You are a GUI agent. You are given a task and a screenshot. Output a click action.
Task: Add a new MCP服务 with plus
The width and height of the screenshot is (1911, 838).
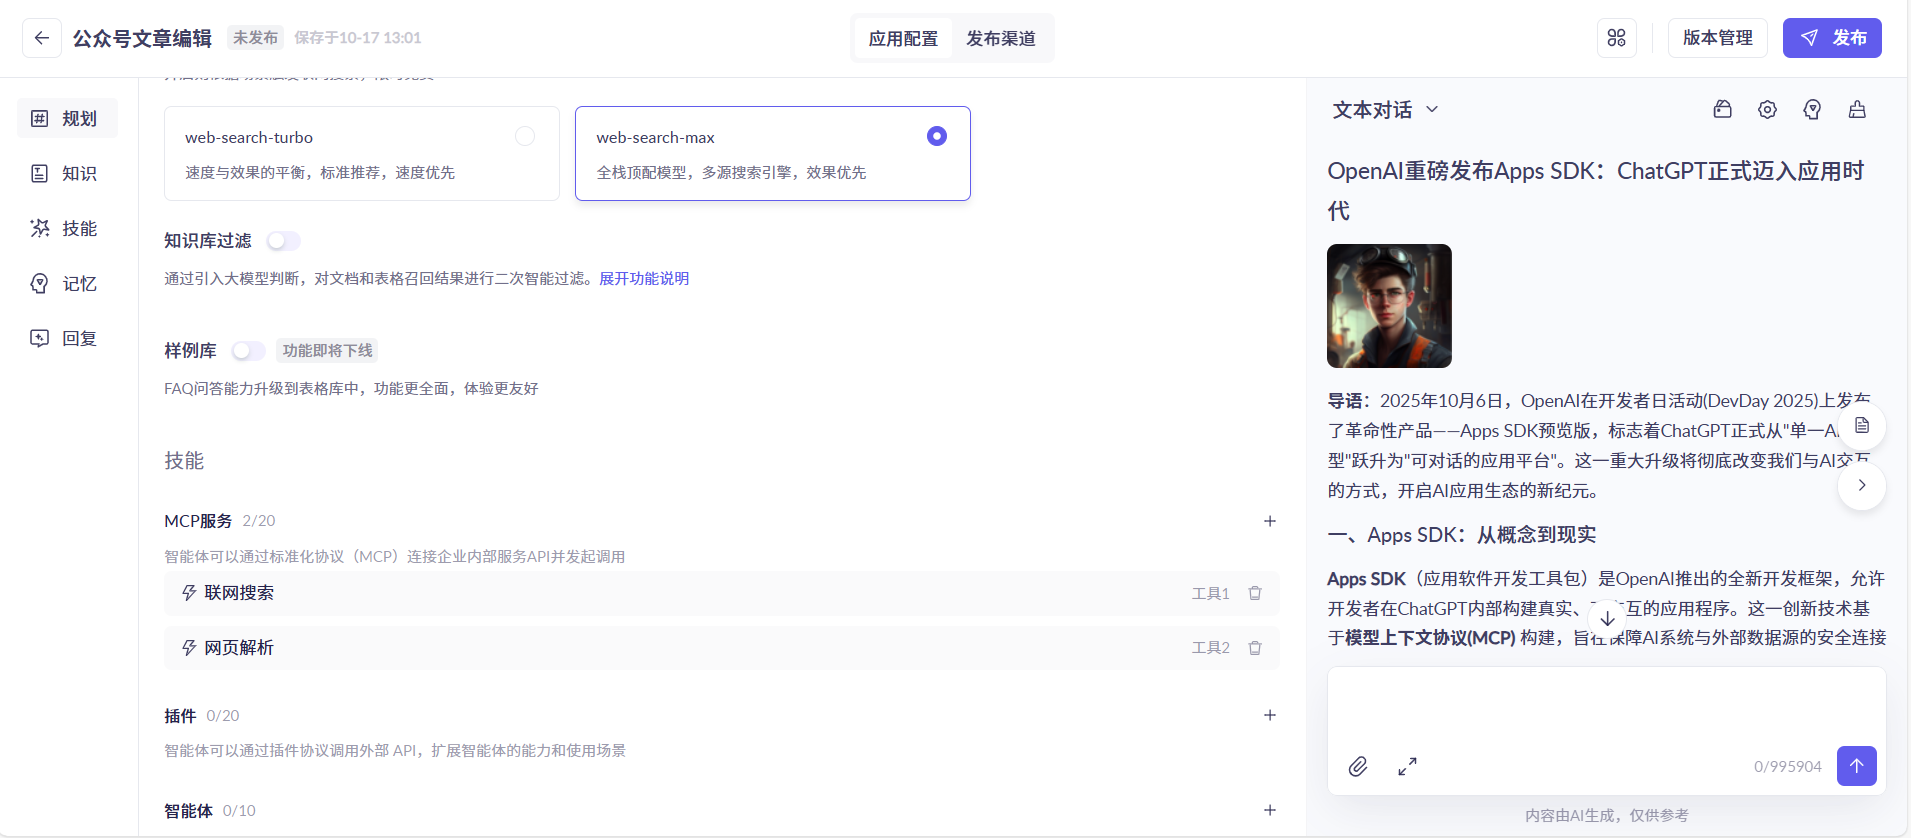point(1269,521)
